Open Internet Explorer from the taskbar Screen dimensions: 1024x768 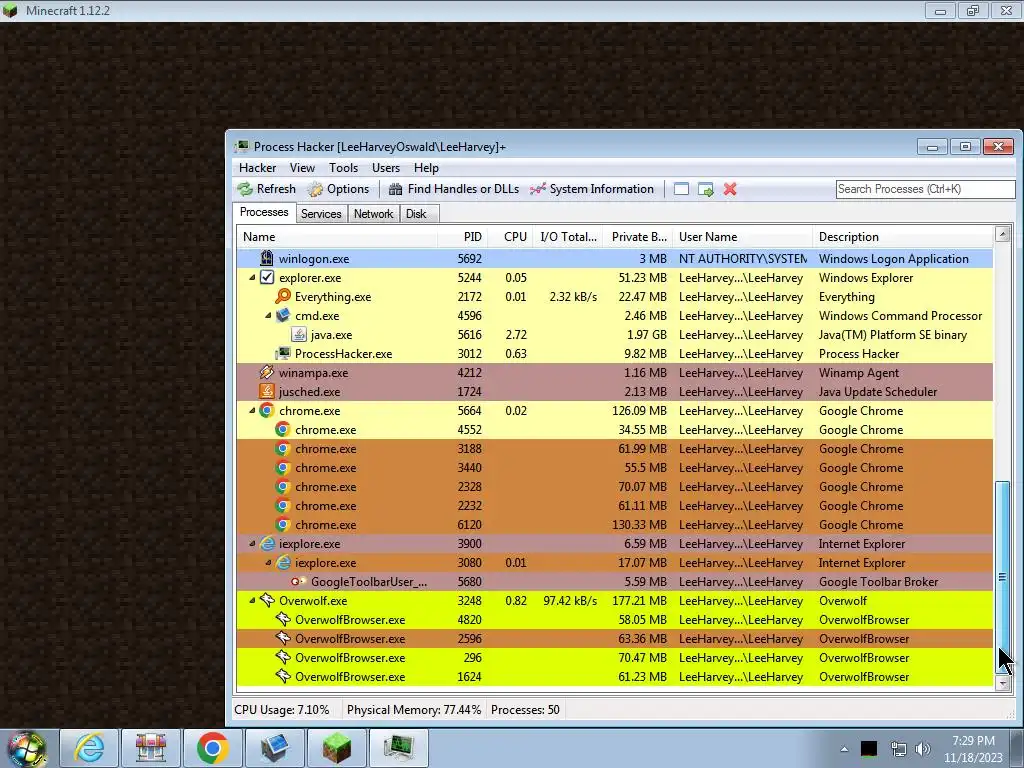(89, 748)
